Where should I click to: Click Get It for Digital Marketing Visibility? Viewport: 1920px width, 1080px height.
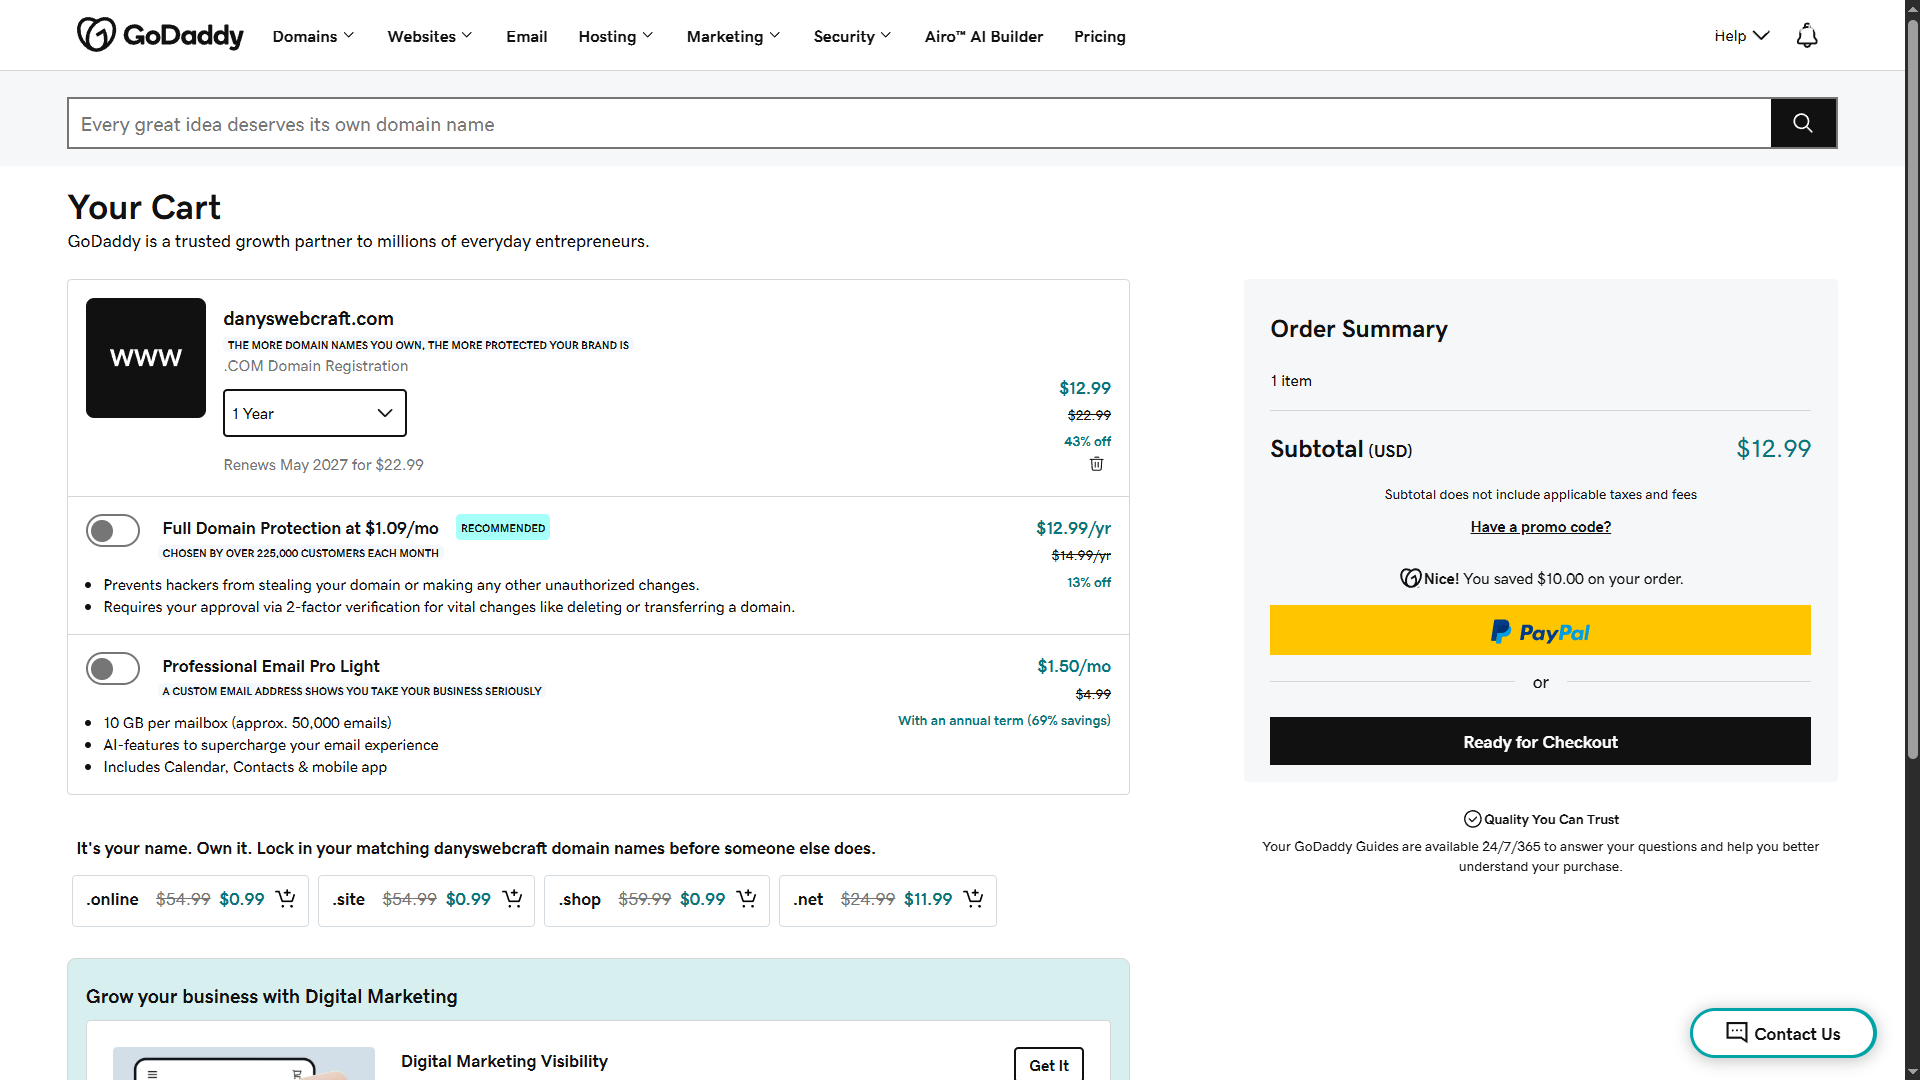point(1049,1065)
